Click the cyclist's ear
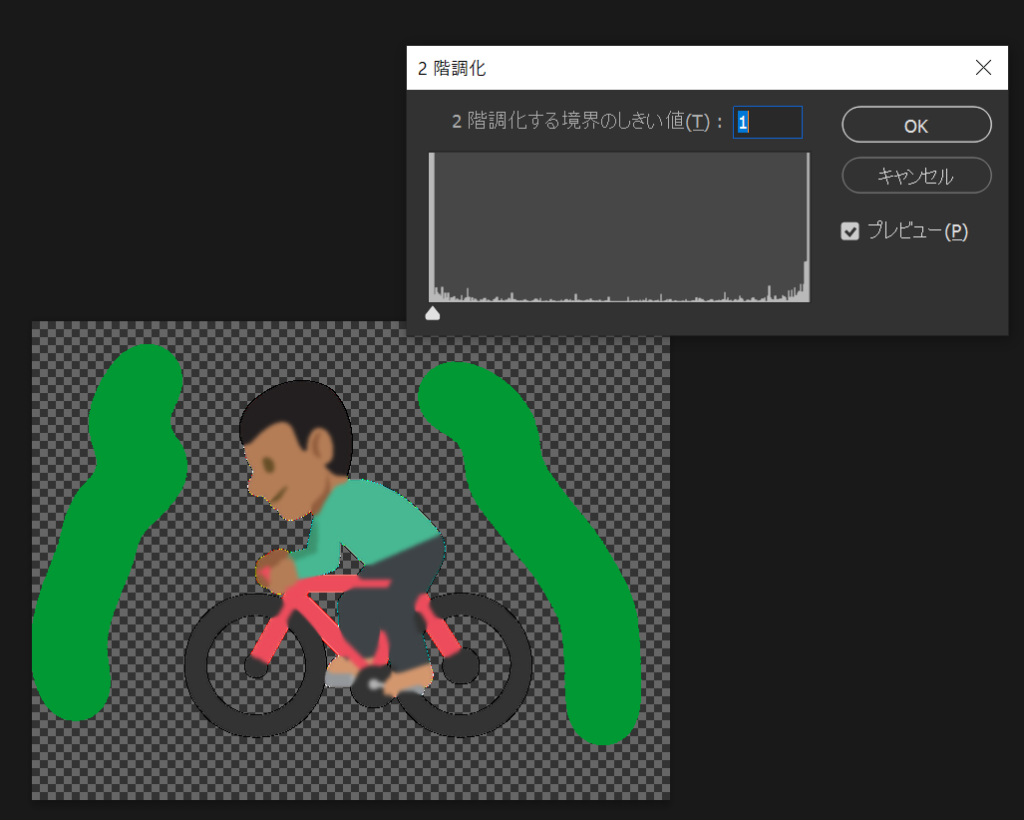This screenshot has height=820, width=1024. click(x=322, y=446)
